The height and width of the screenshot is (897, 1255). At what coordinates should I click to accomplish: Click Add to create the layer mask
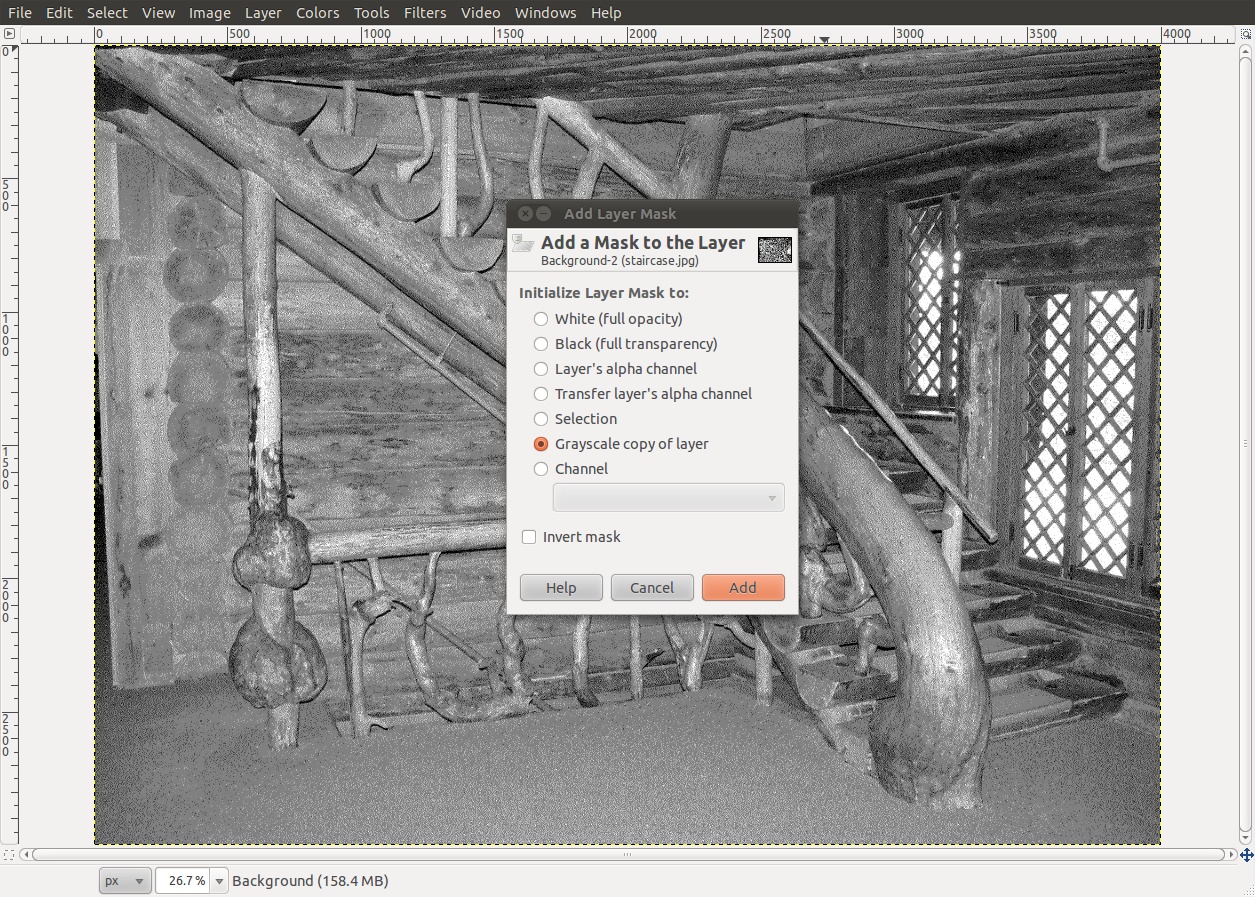pyautogui.click(x=743, y=588)
